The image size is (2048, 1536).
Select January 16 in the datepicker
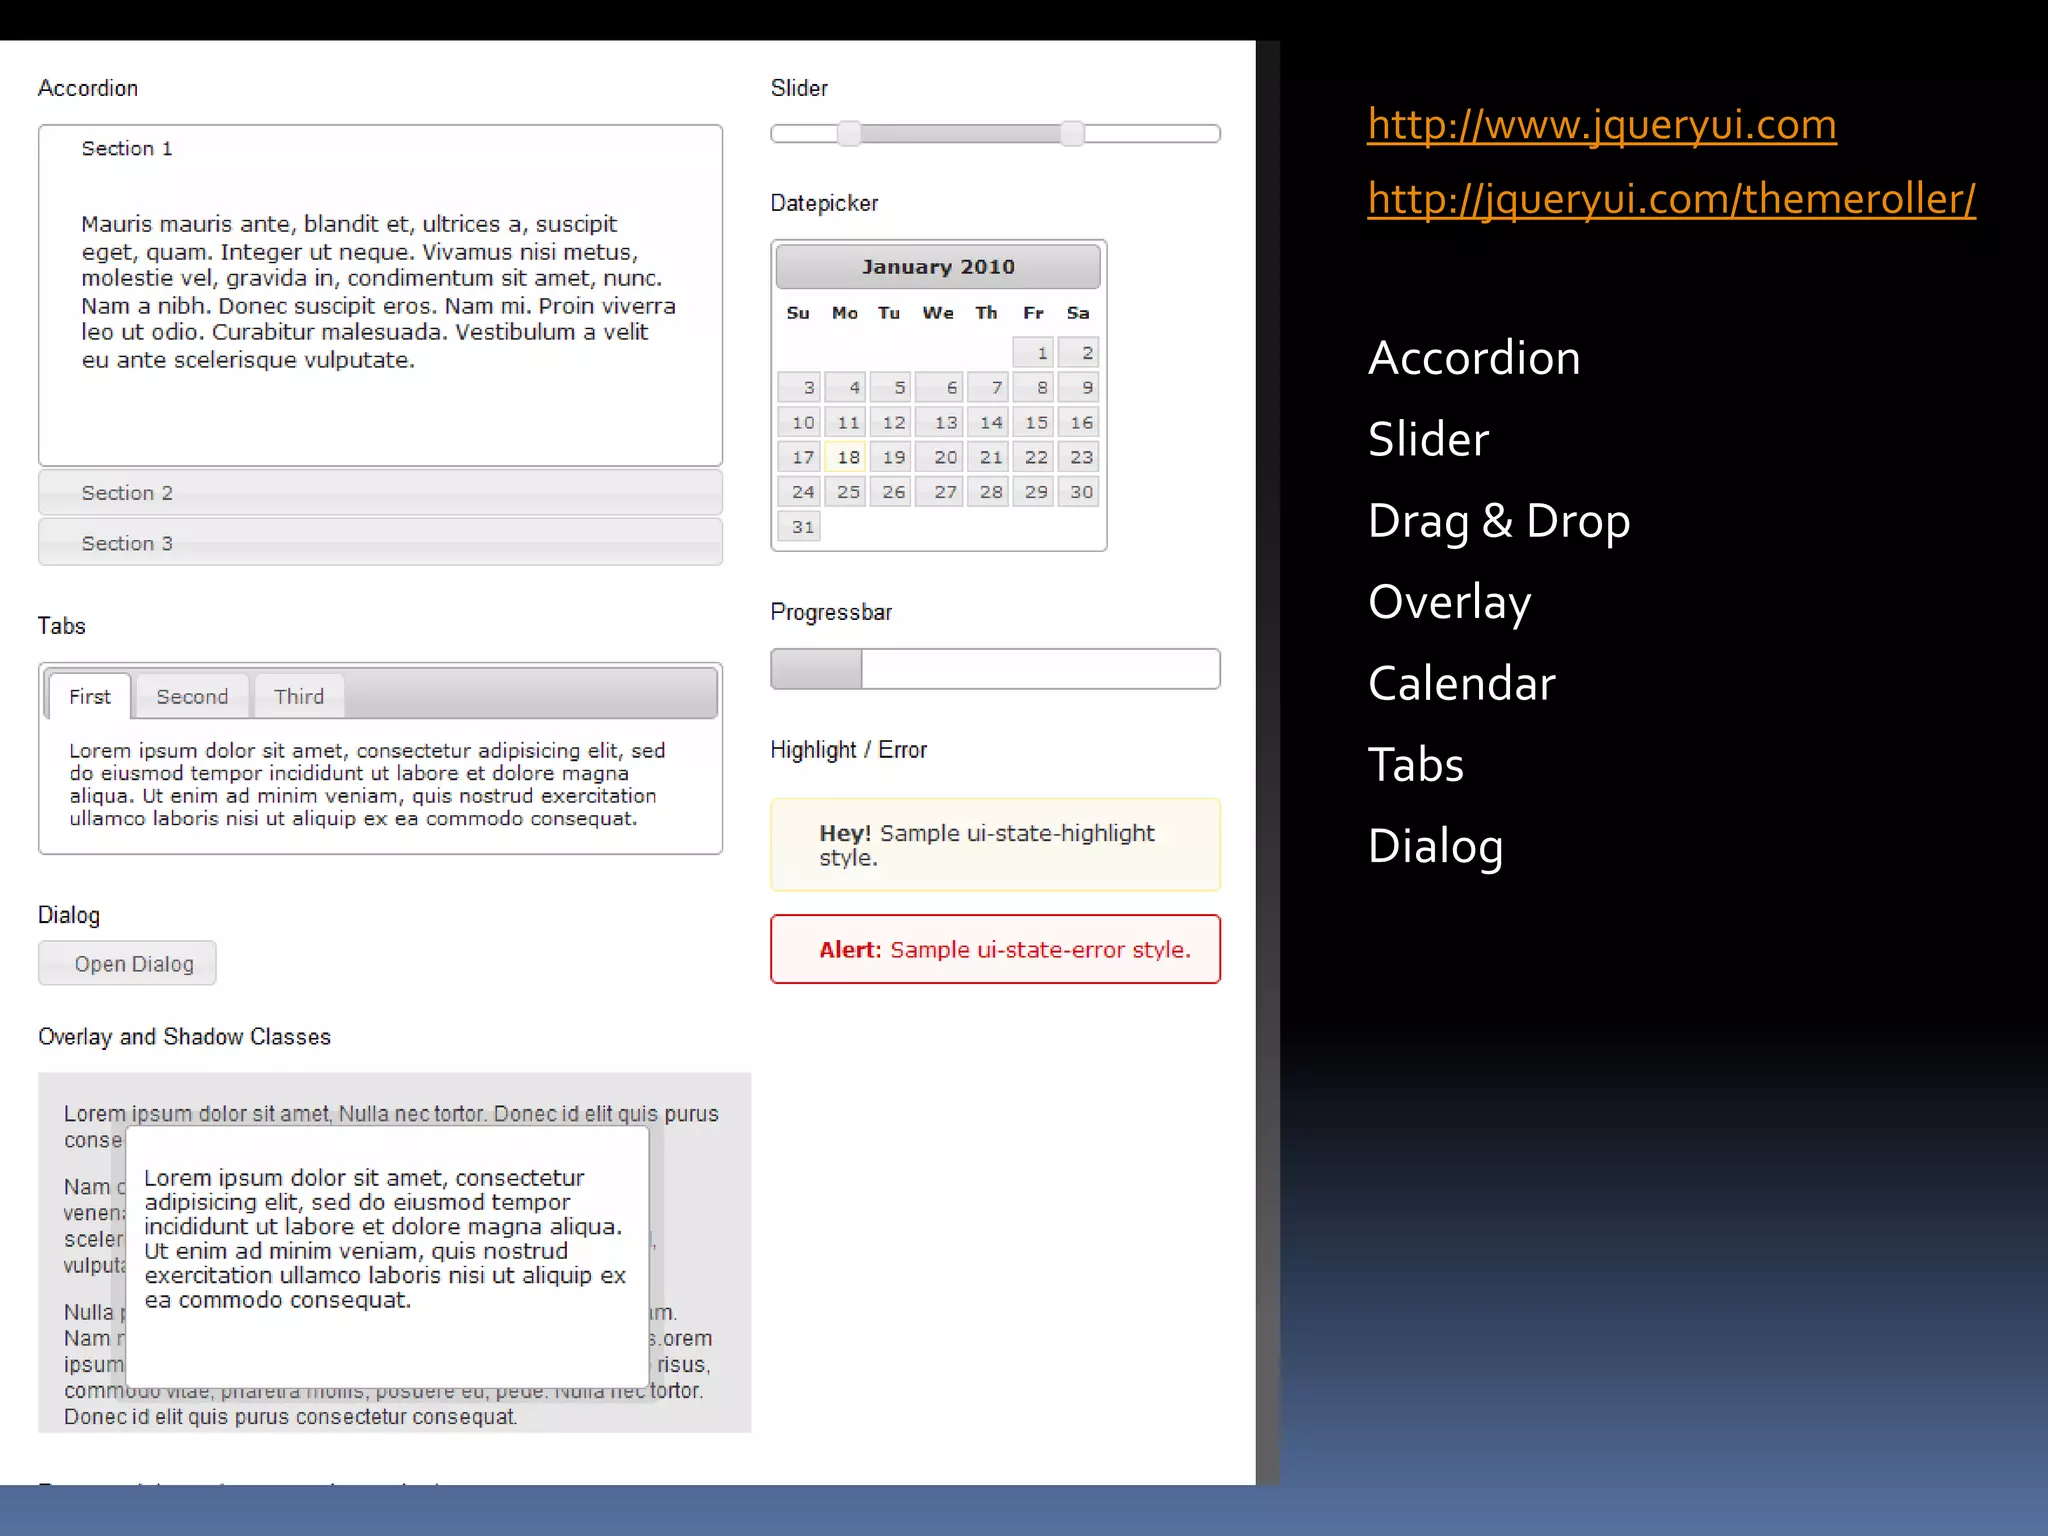tap(1079, 422)
